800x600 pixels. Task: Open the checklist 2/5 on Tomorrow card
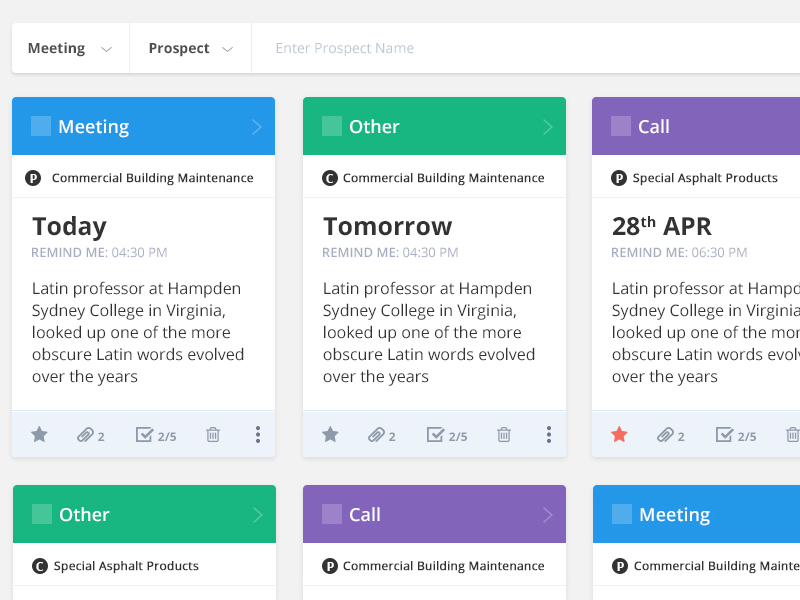[x=446, y=435]
